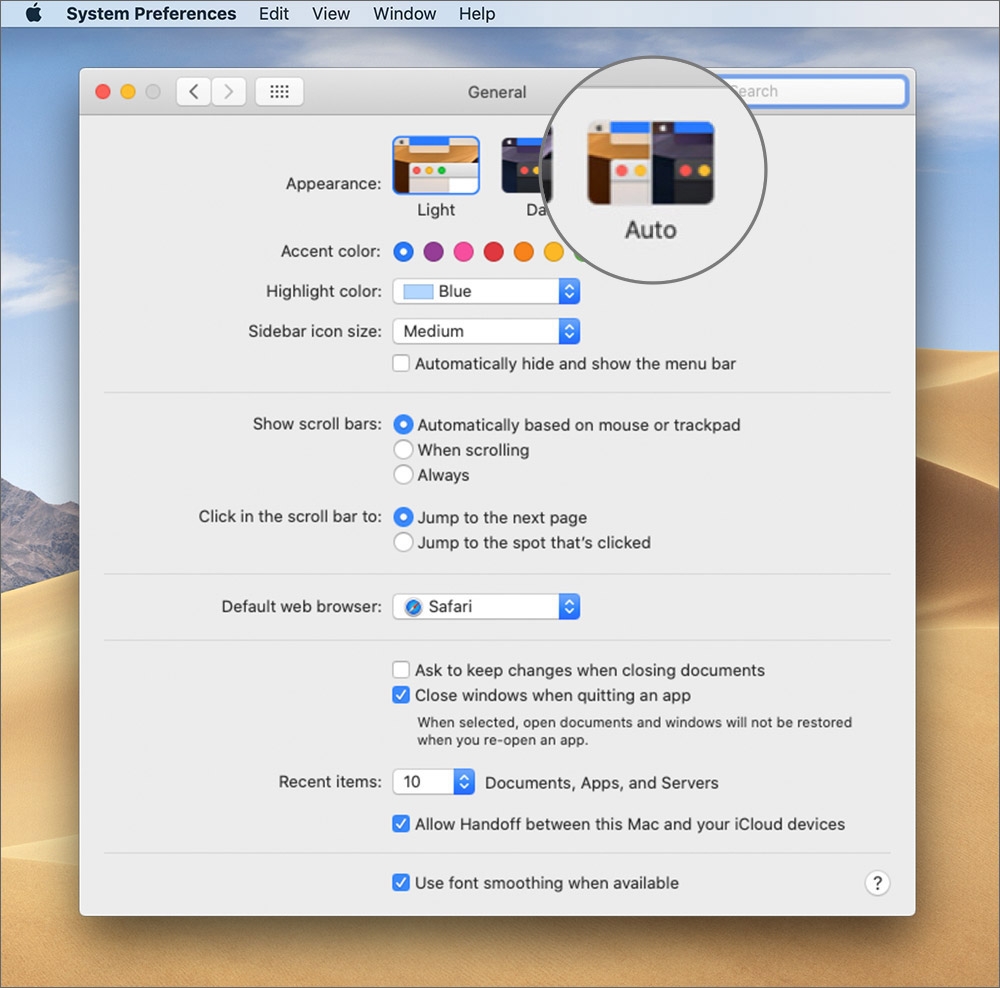
Task: Choose the yellow accent color
Action: tap(554, 252)
